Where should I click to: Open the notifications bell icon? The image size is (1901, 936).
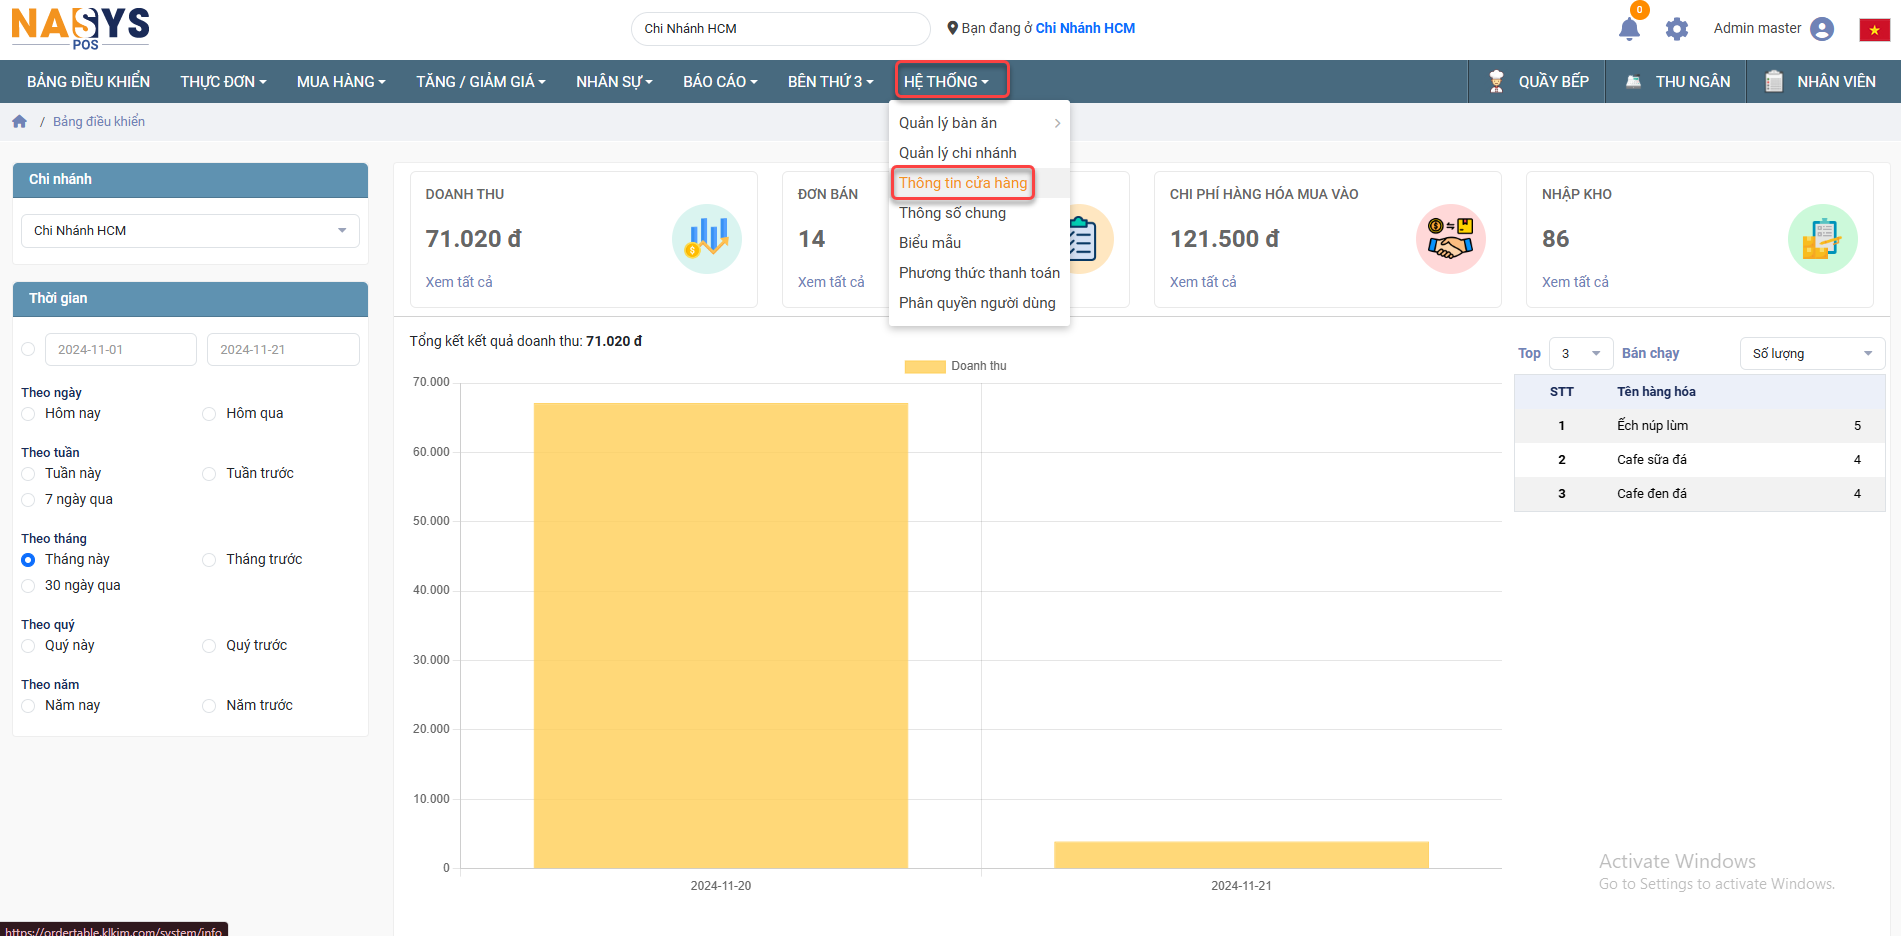[1629, 29]
